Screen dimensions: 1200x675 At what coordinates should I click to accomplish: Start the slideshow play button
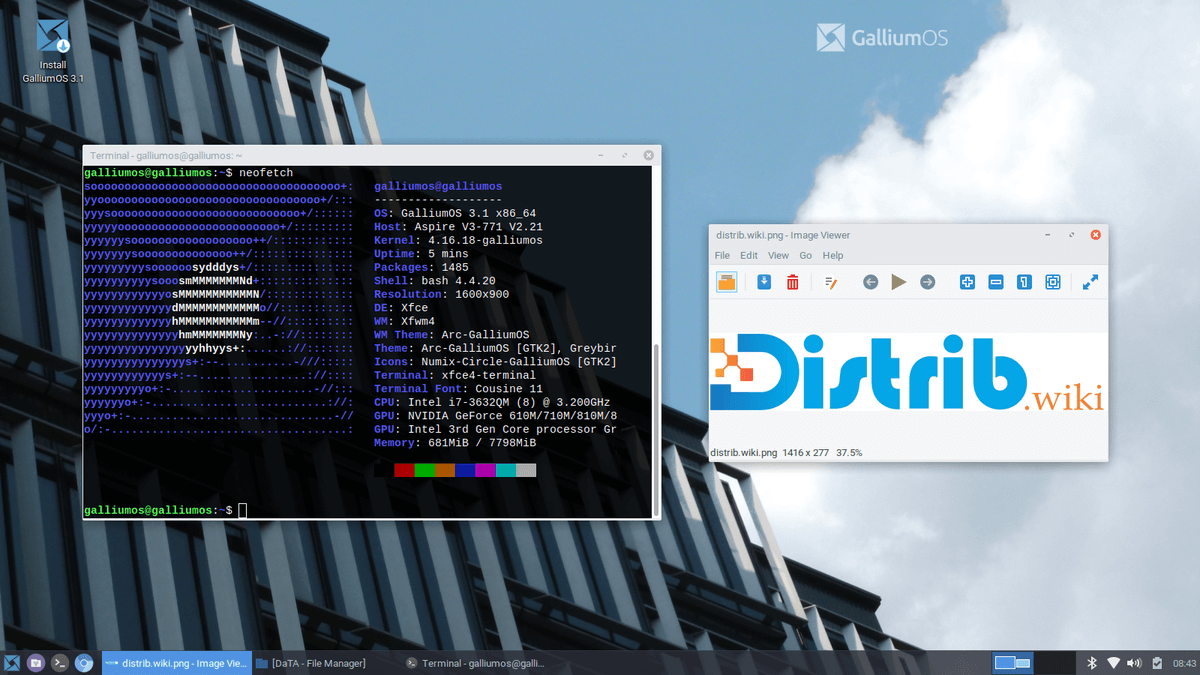pos(898,282)
